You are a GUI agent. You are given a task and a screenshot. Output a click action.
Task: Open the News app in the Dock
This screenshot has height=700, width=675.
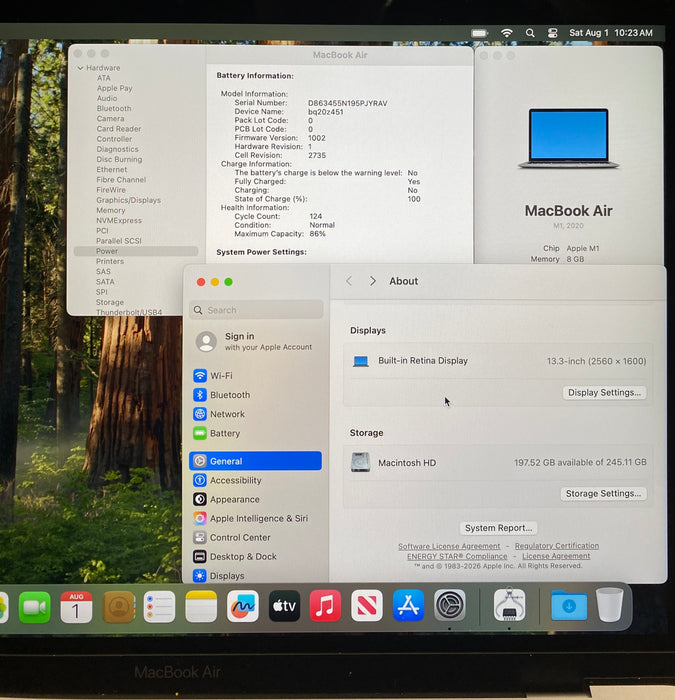(x=367, y=606)
